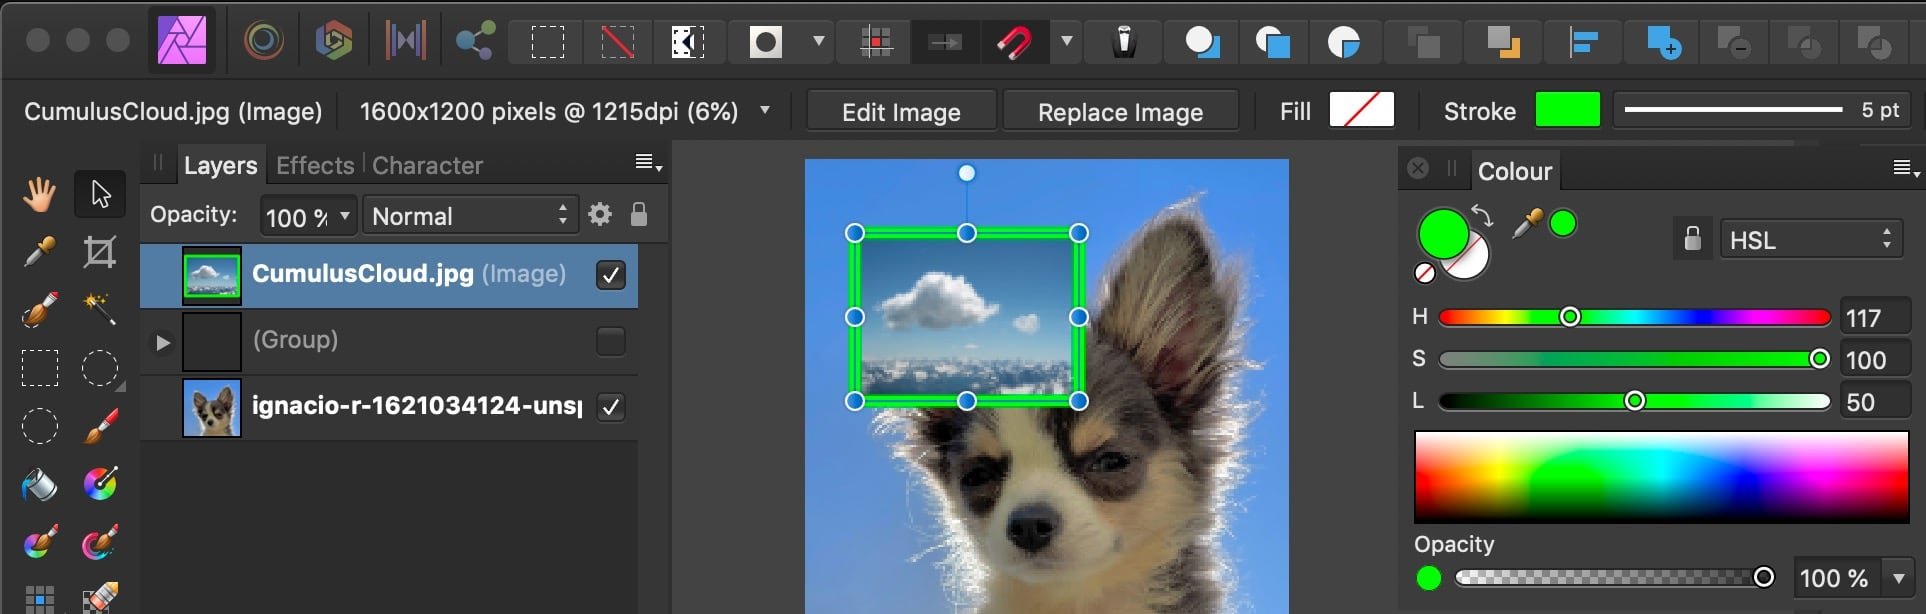Switch to the Effects tab
The image size is (1926, 614).
[x=315, y=166]
